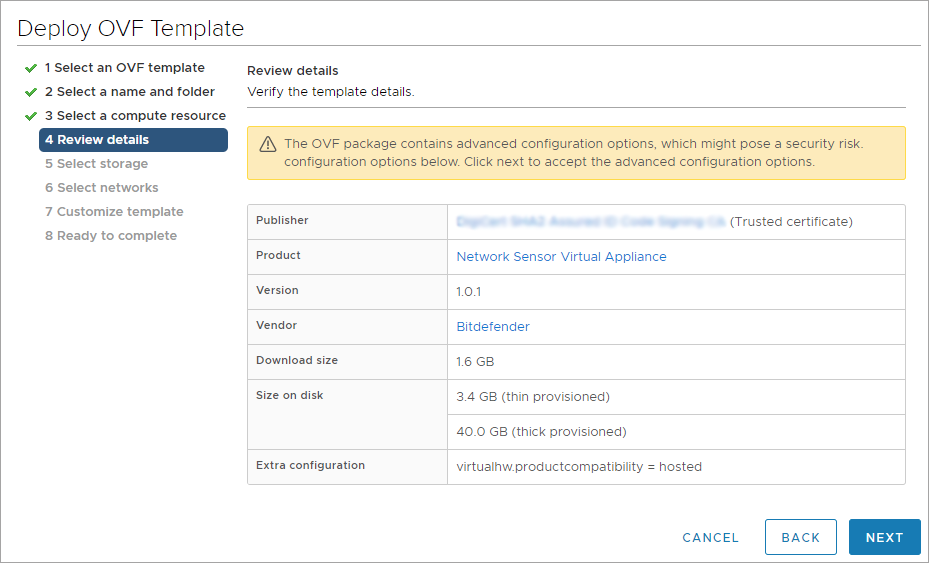The image size is (929, 563).
Task: Click the Verify the template details text
Action: 331,92
